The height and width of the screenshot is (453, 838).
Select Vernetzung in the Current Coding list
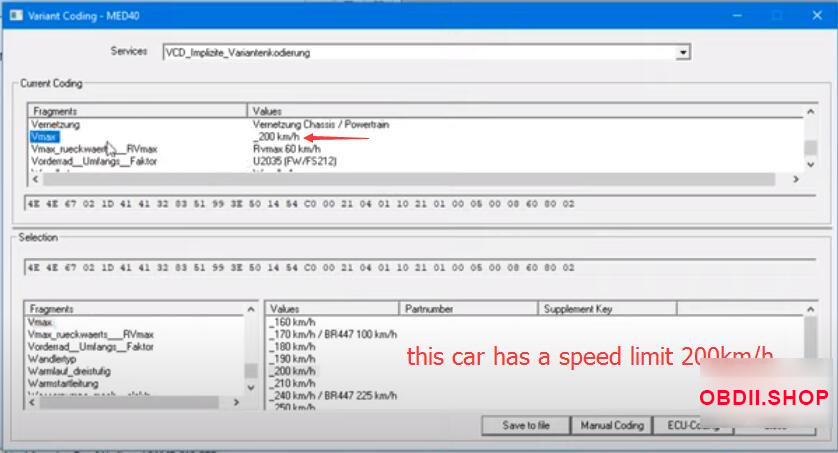[55, 125]
